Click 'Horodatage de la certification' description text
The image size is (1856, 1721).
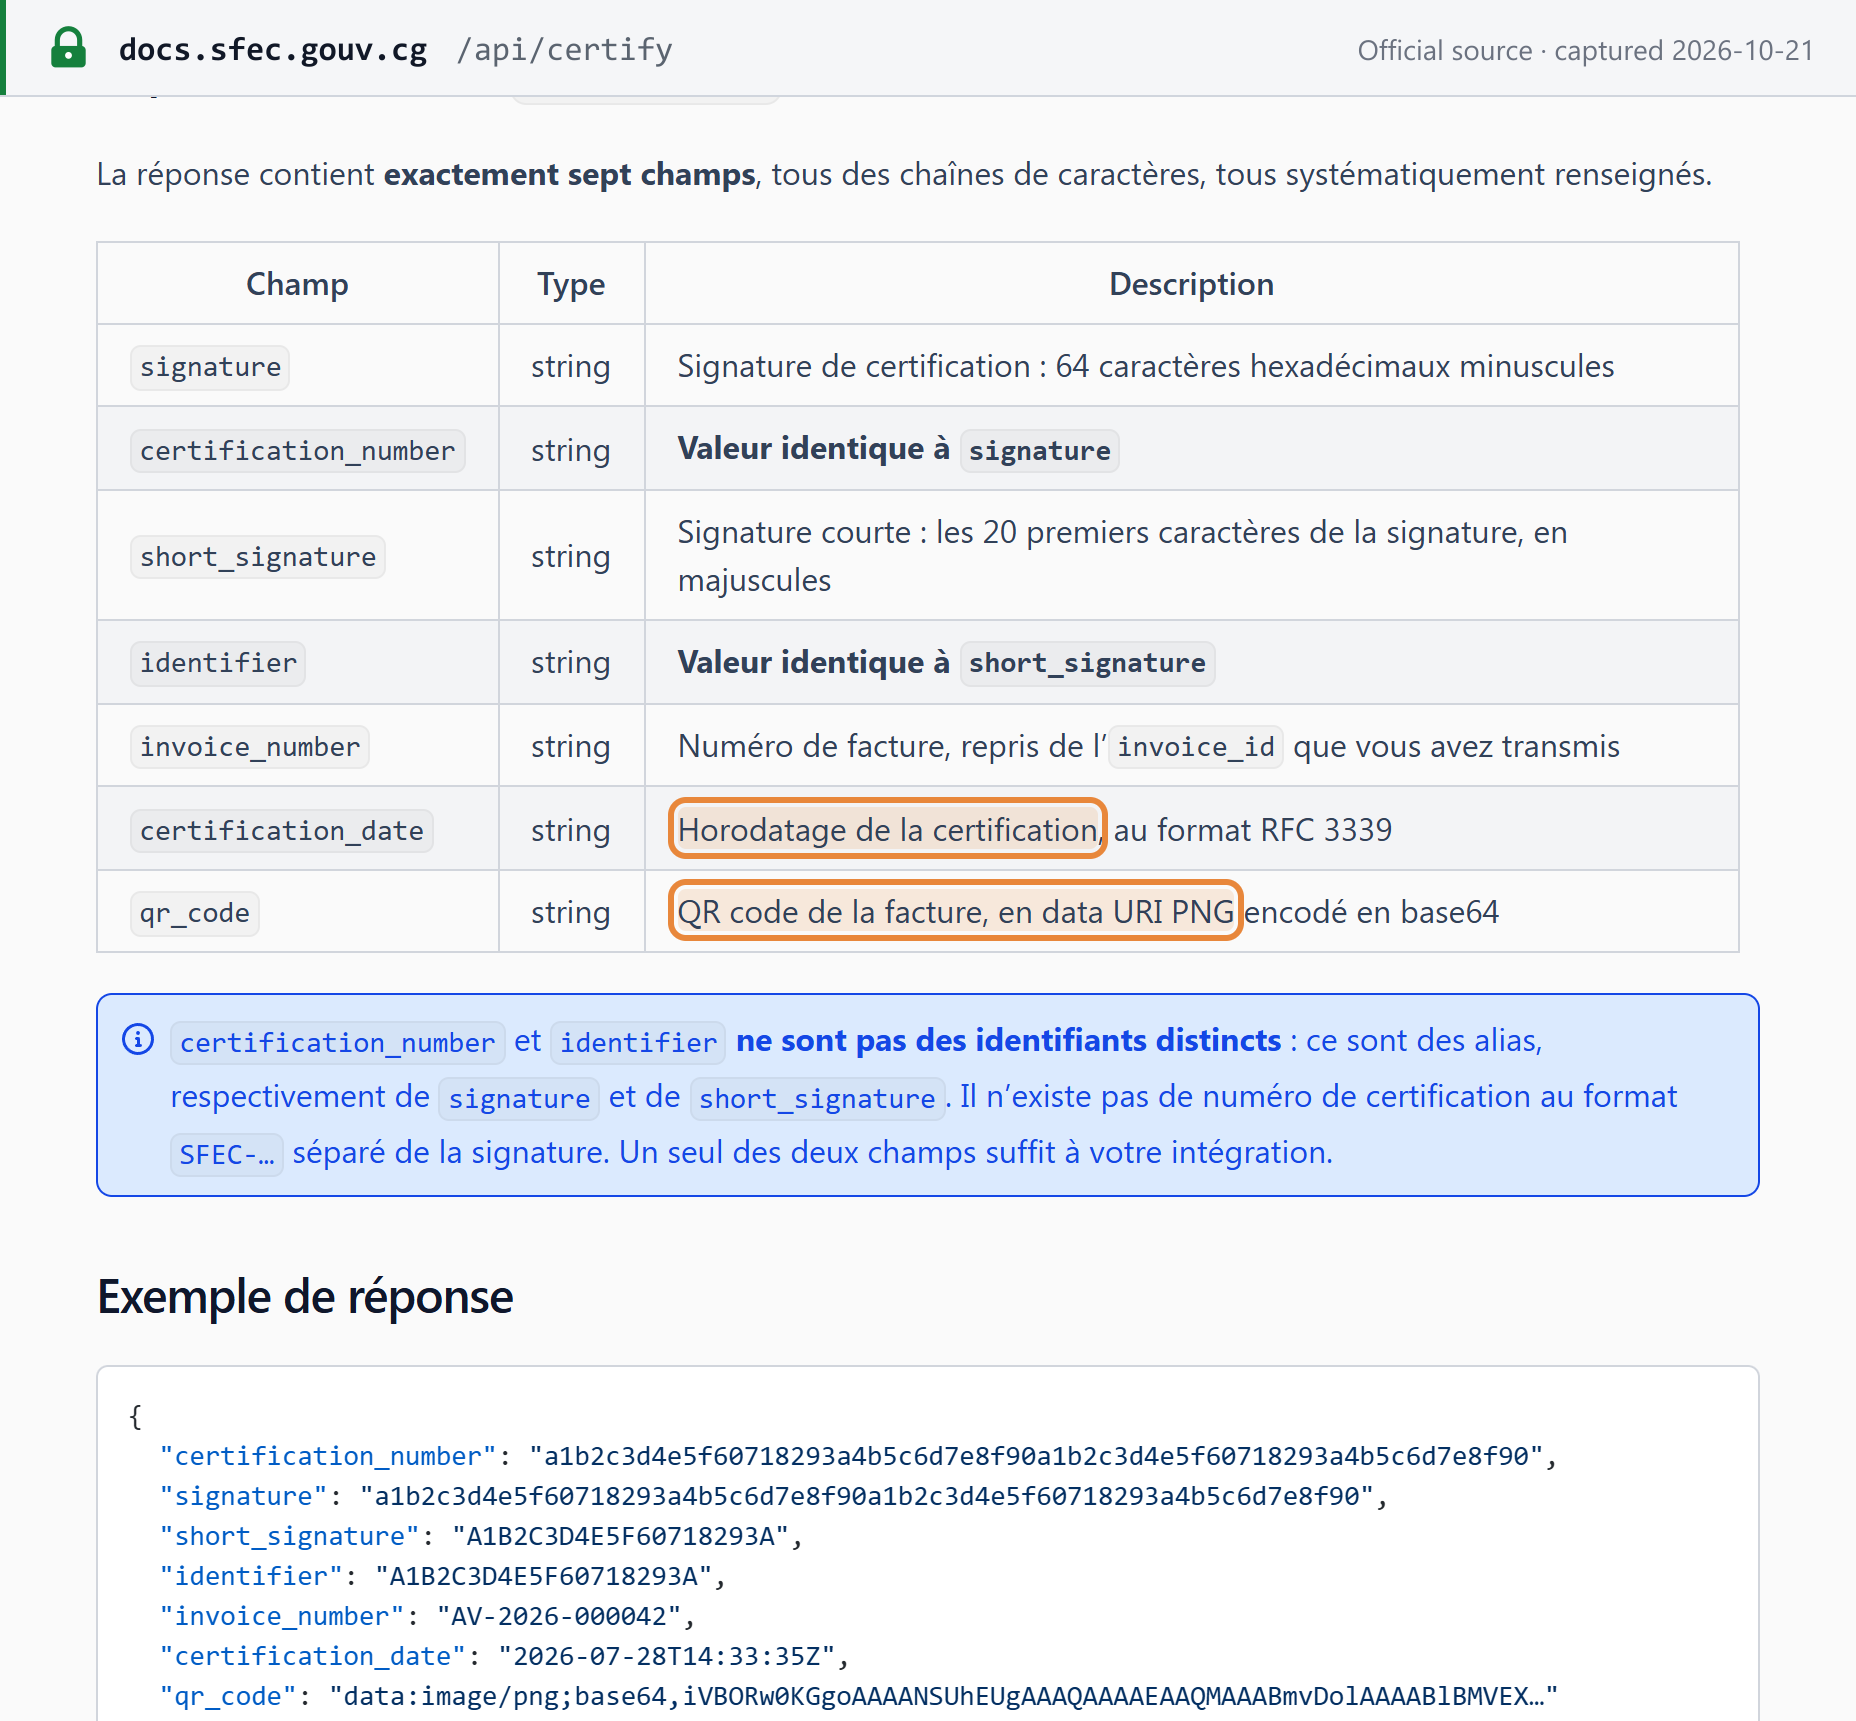pyautogui.click(x=888, y=829)
